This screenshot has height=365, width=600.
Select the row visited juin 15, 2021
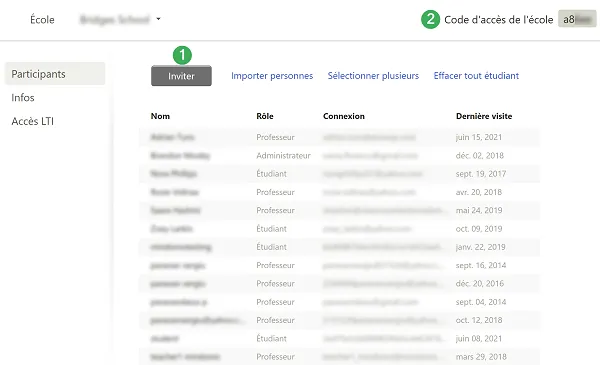340,137
